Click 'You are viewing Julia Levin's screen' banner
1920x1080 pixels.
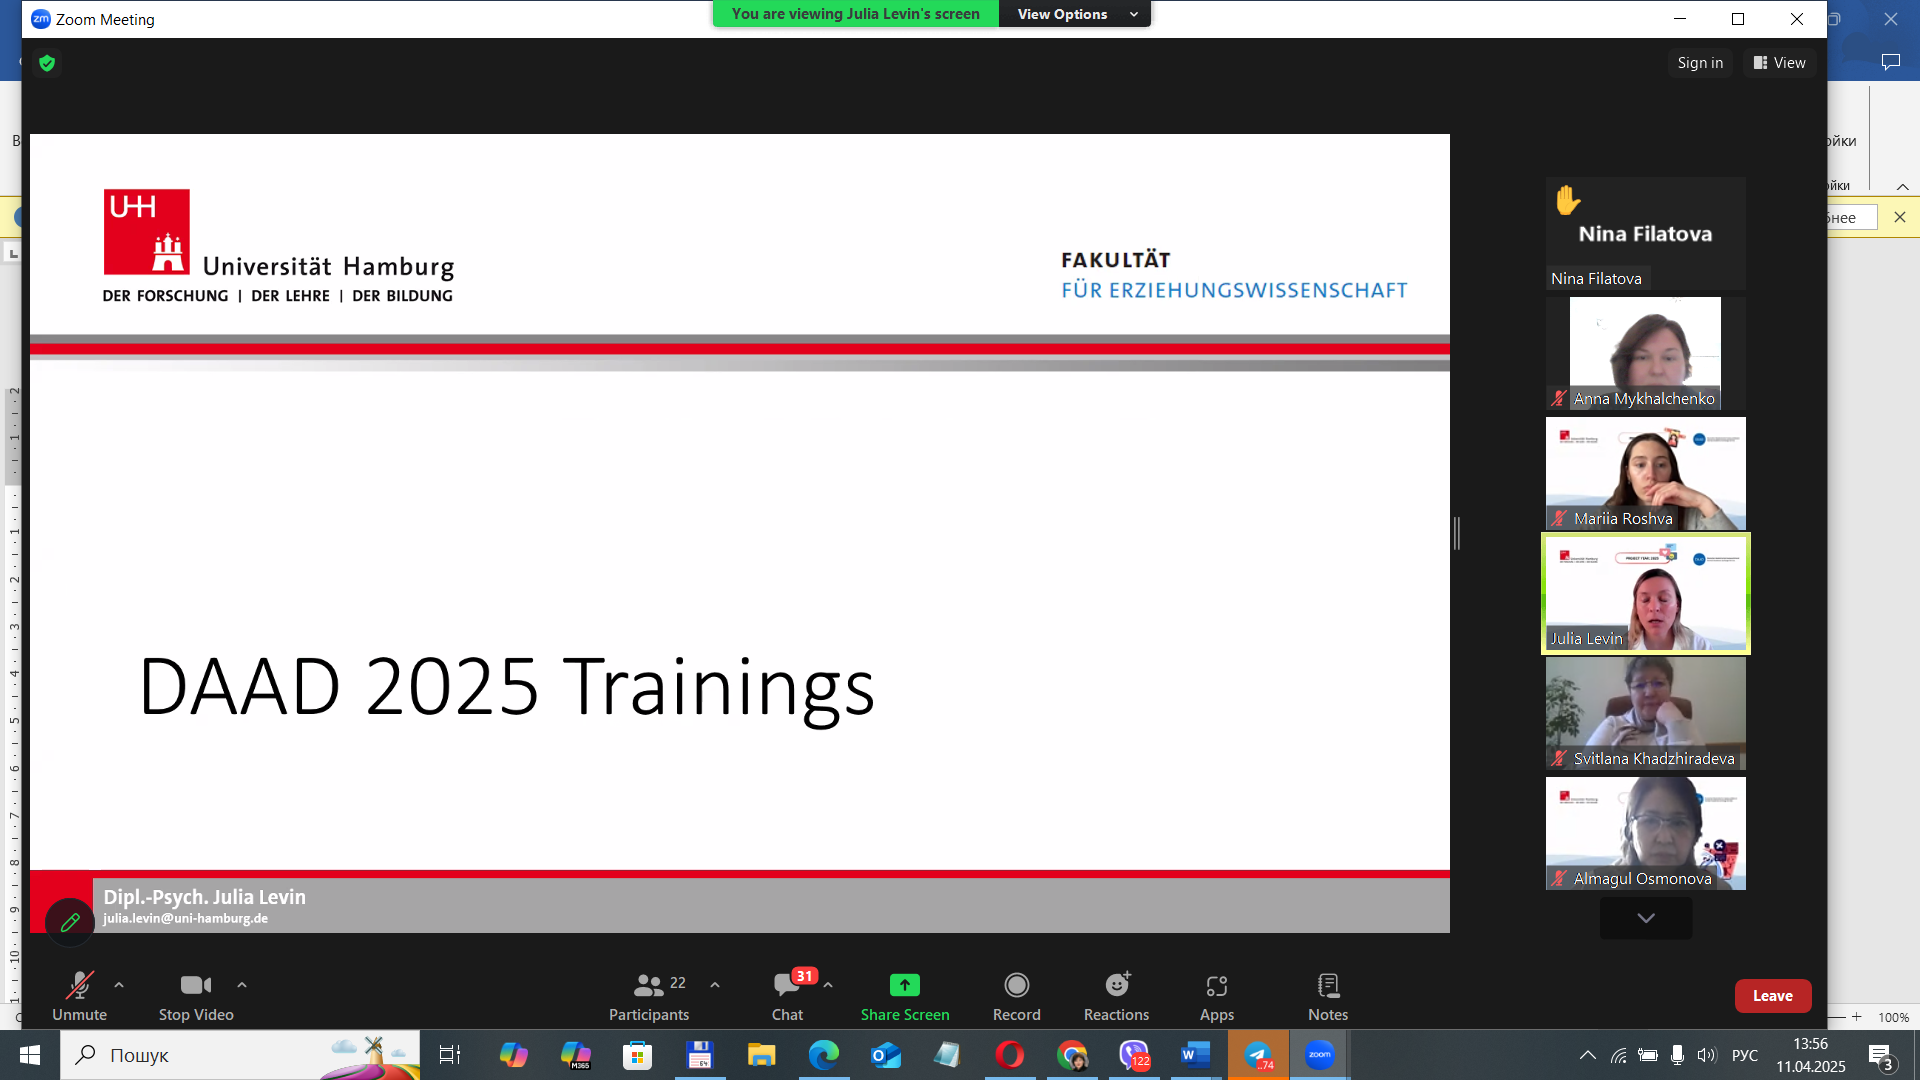[856, 14]
